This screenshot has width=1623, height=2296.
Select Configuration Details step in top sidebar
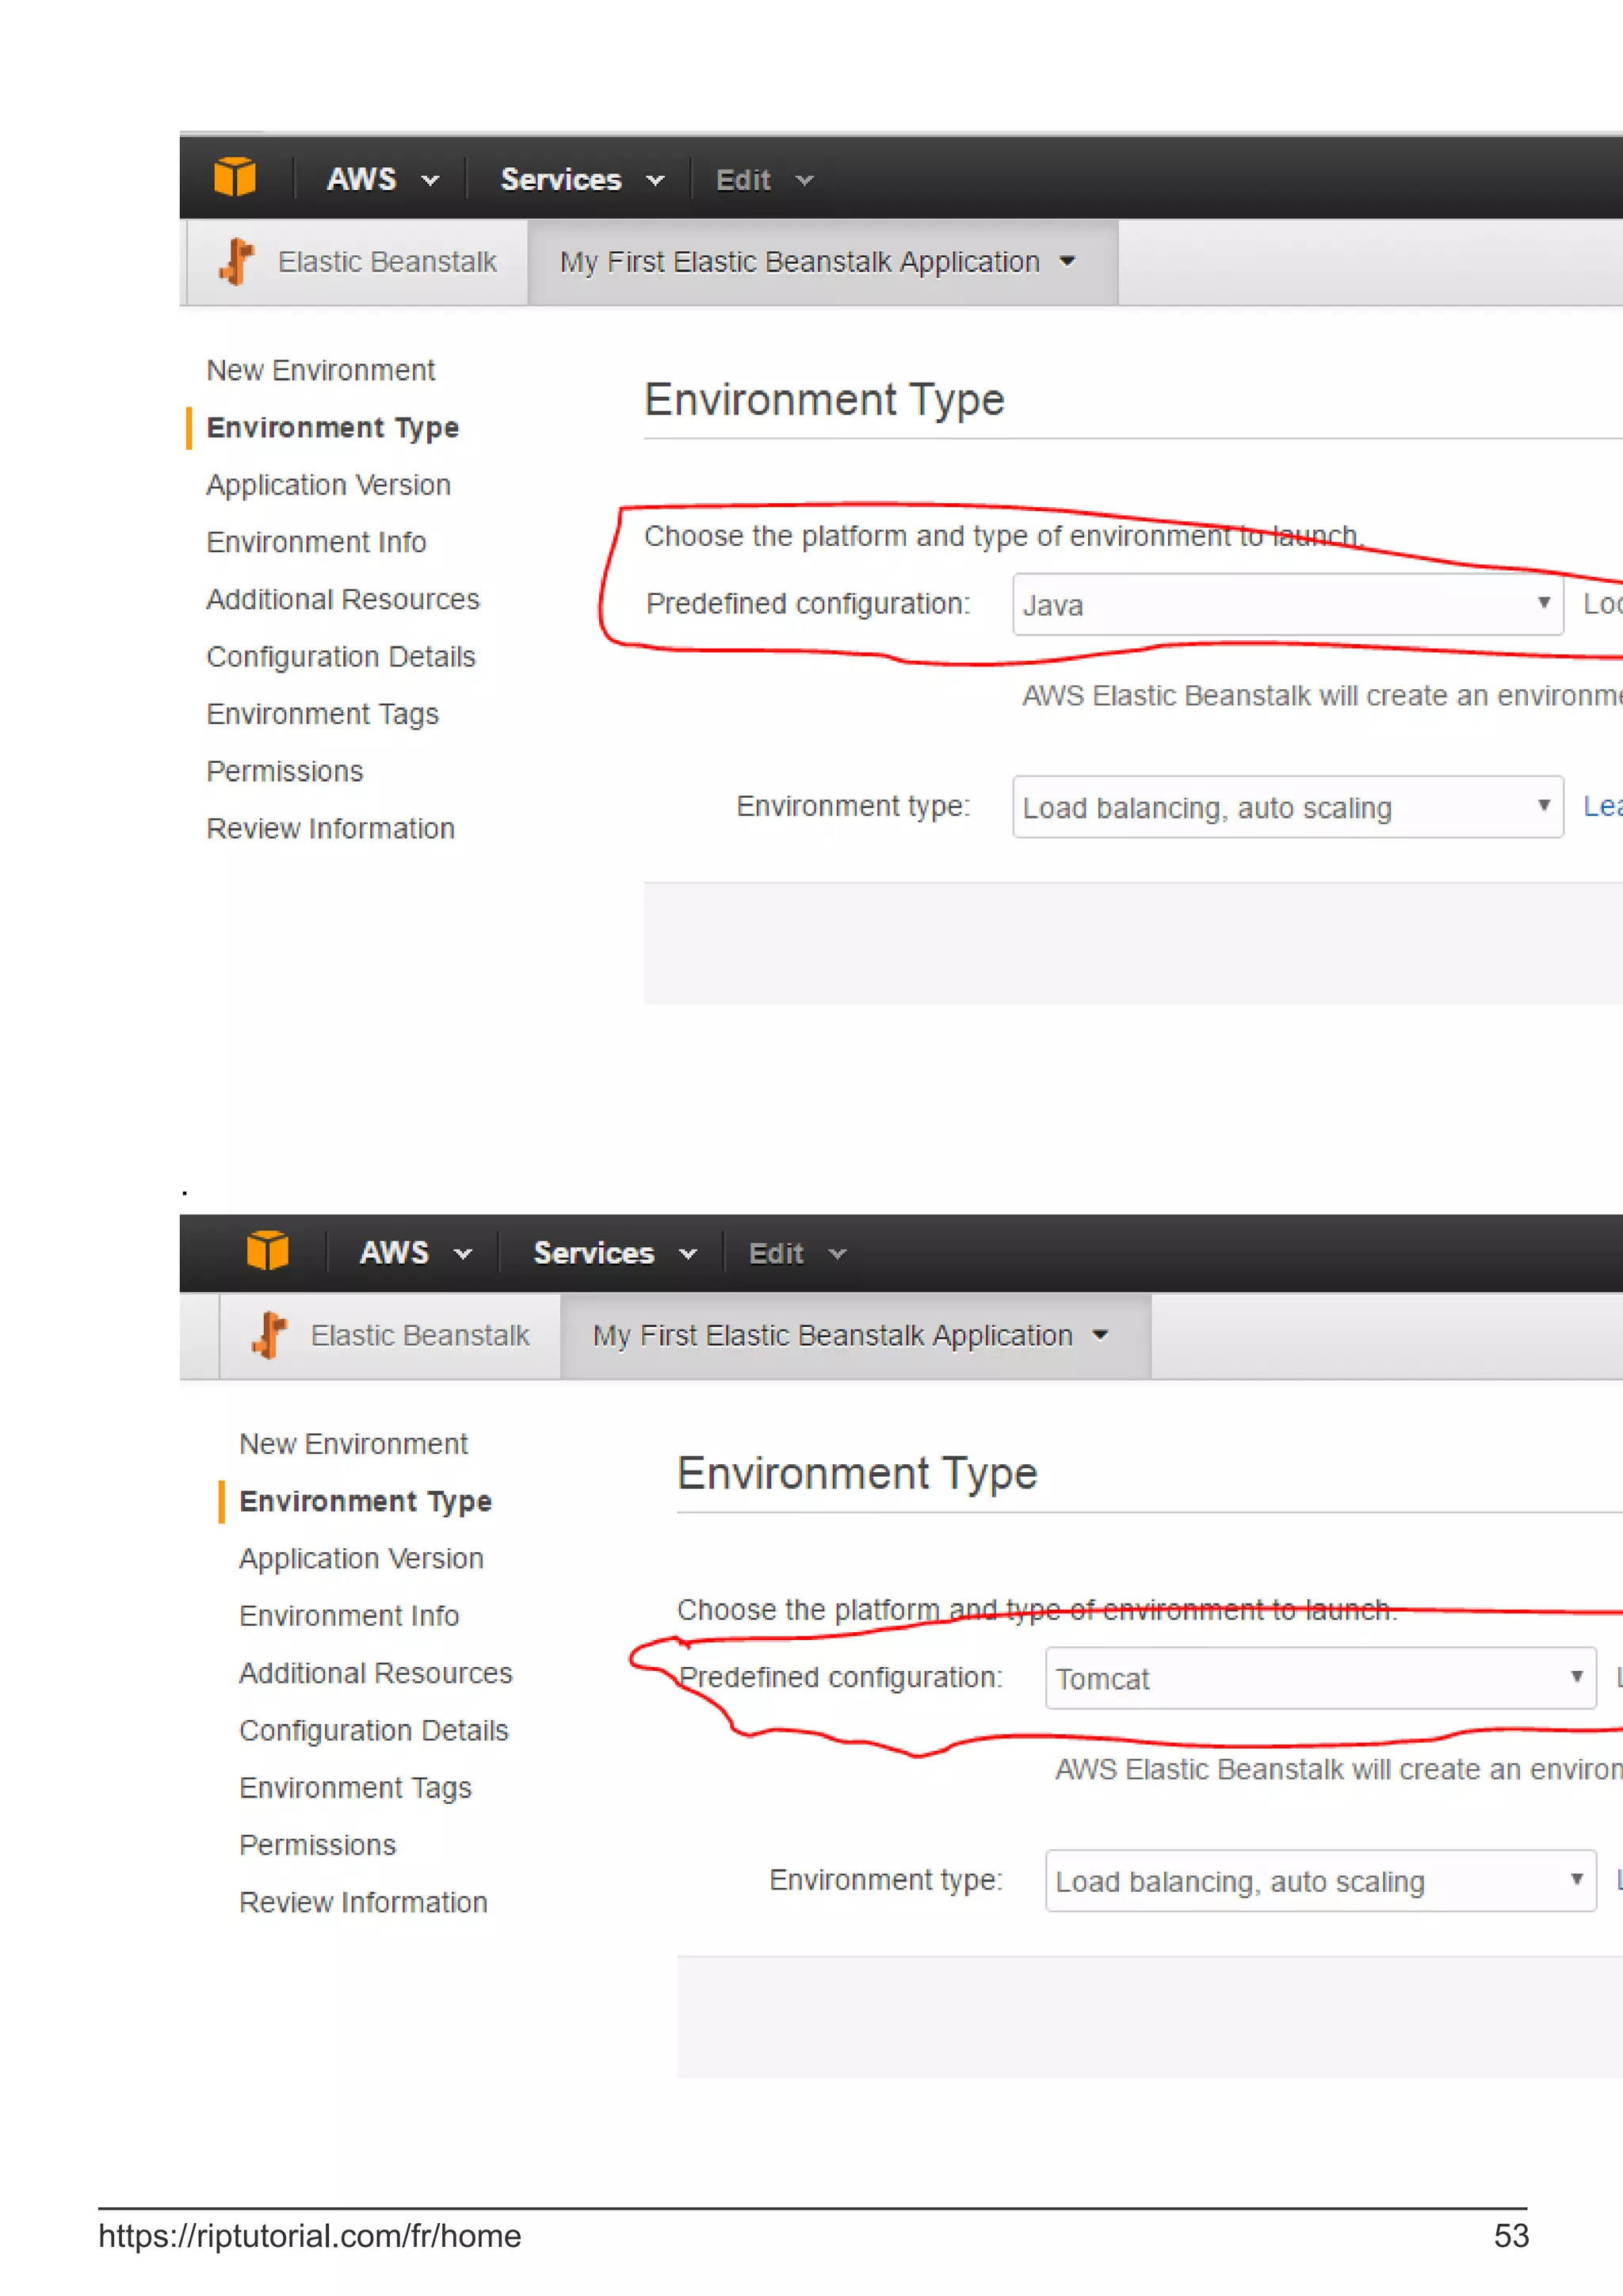pyautogui.click(x=341, y=657)
